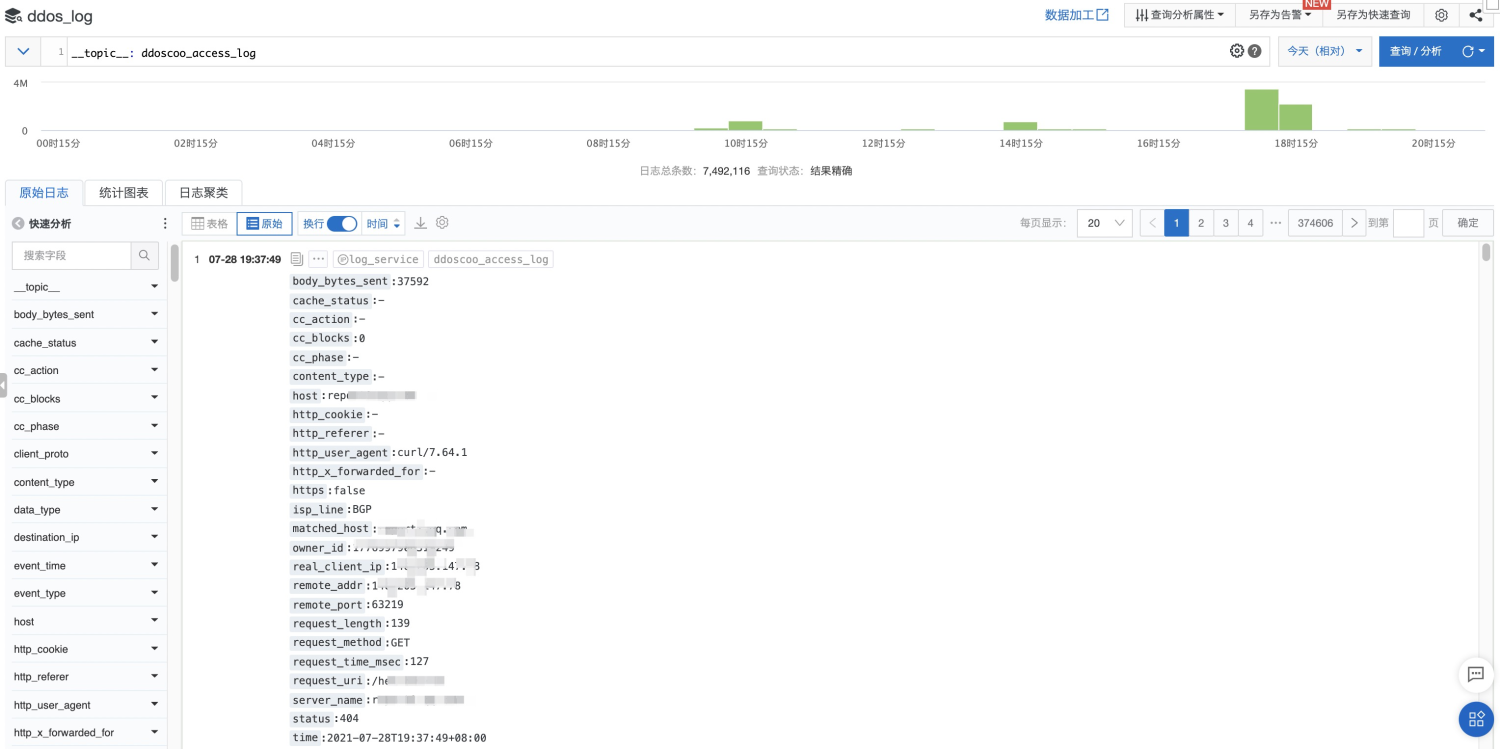This screenshot has width=1500, height=749.
Task: Click the help question mark beside the query bar
Action: coord(1253,50)
